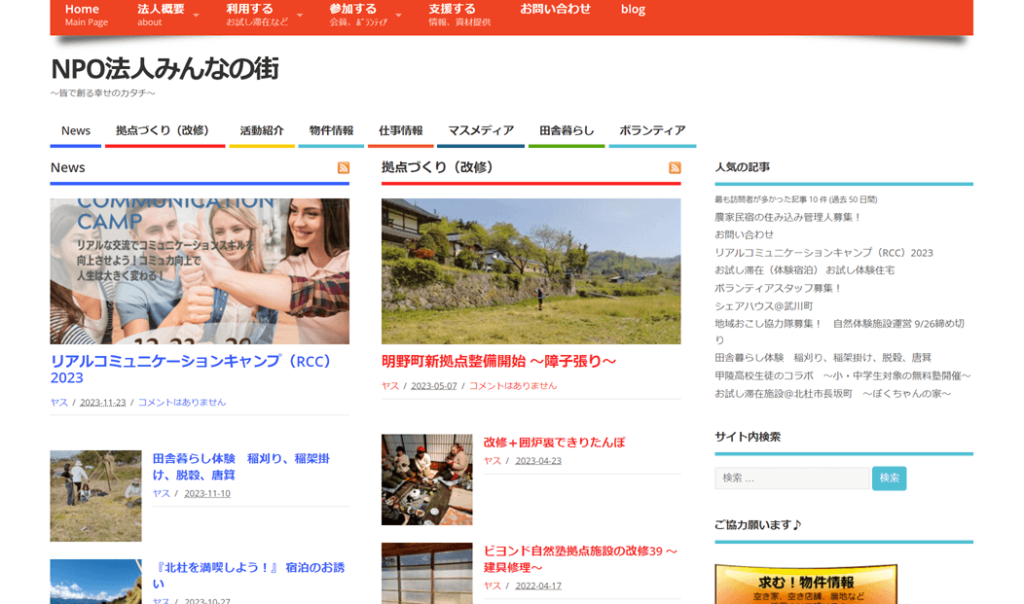
Task: Click the 2022-04-17 date link
Action: [x=538, y=586]
